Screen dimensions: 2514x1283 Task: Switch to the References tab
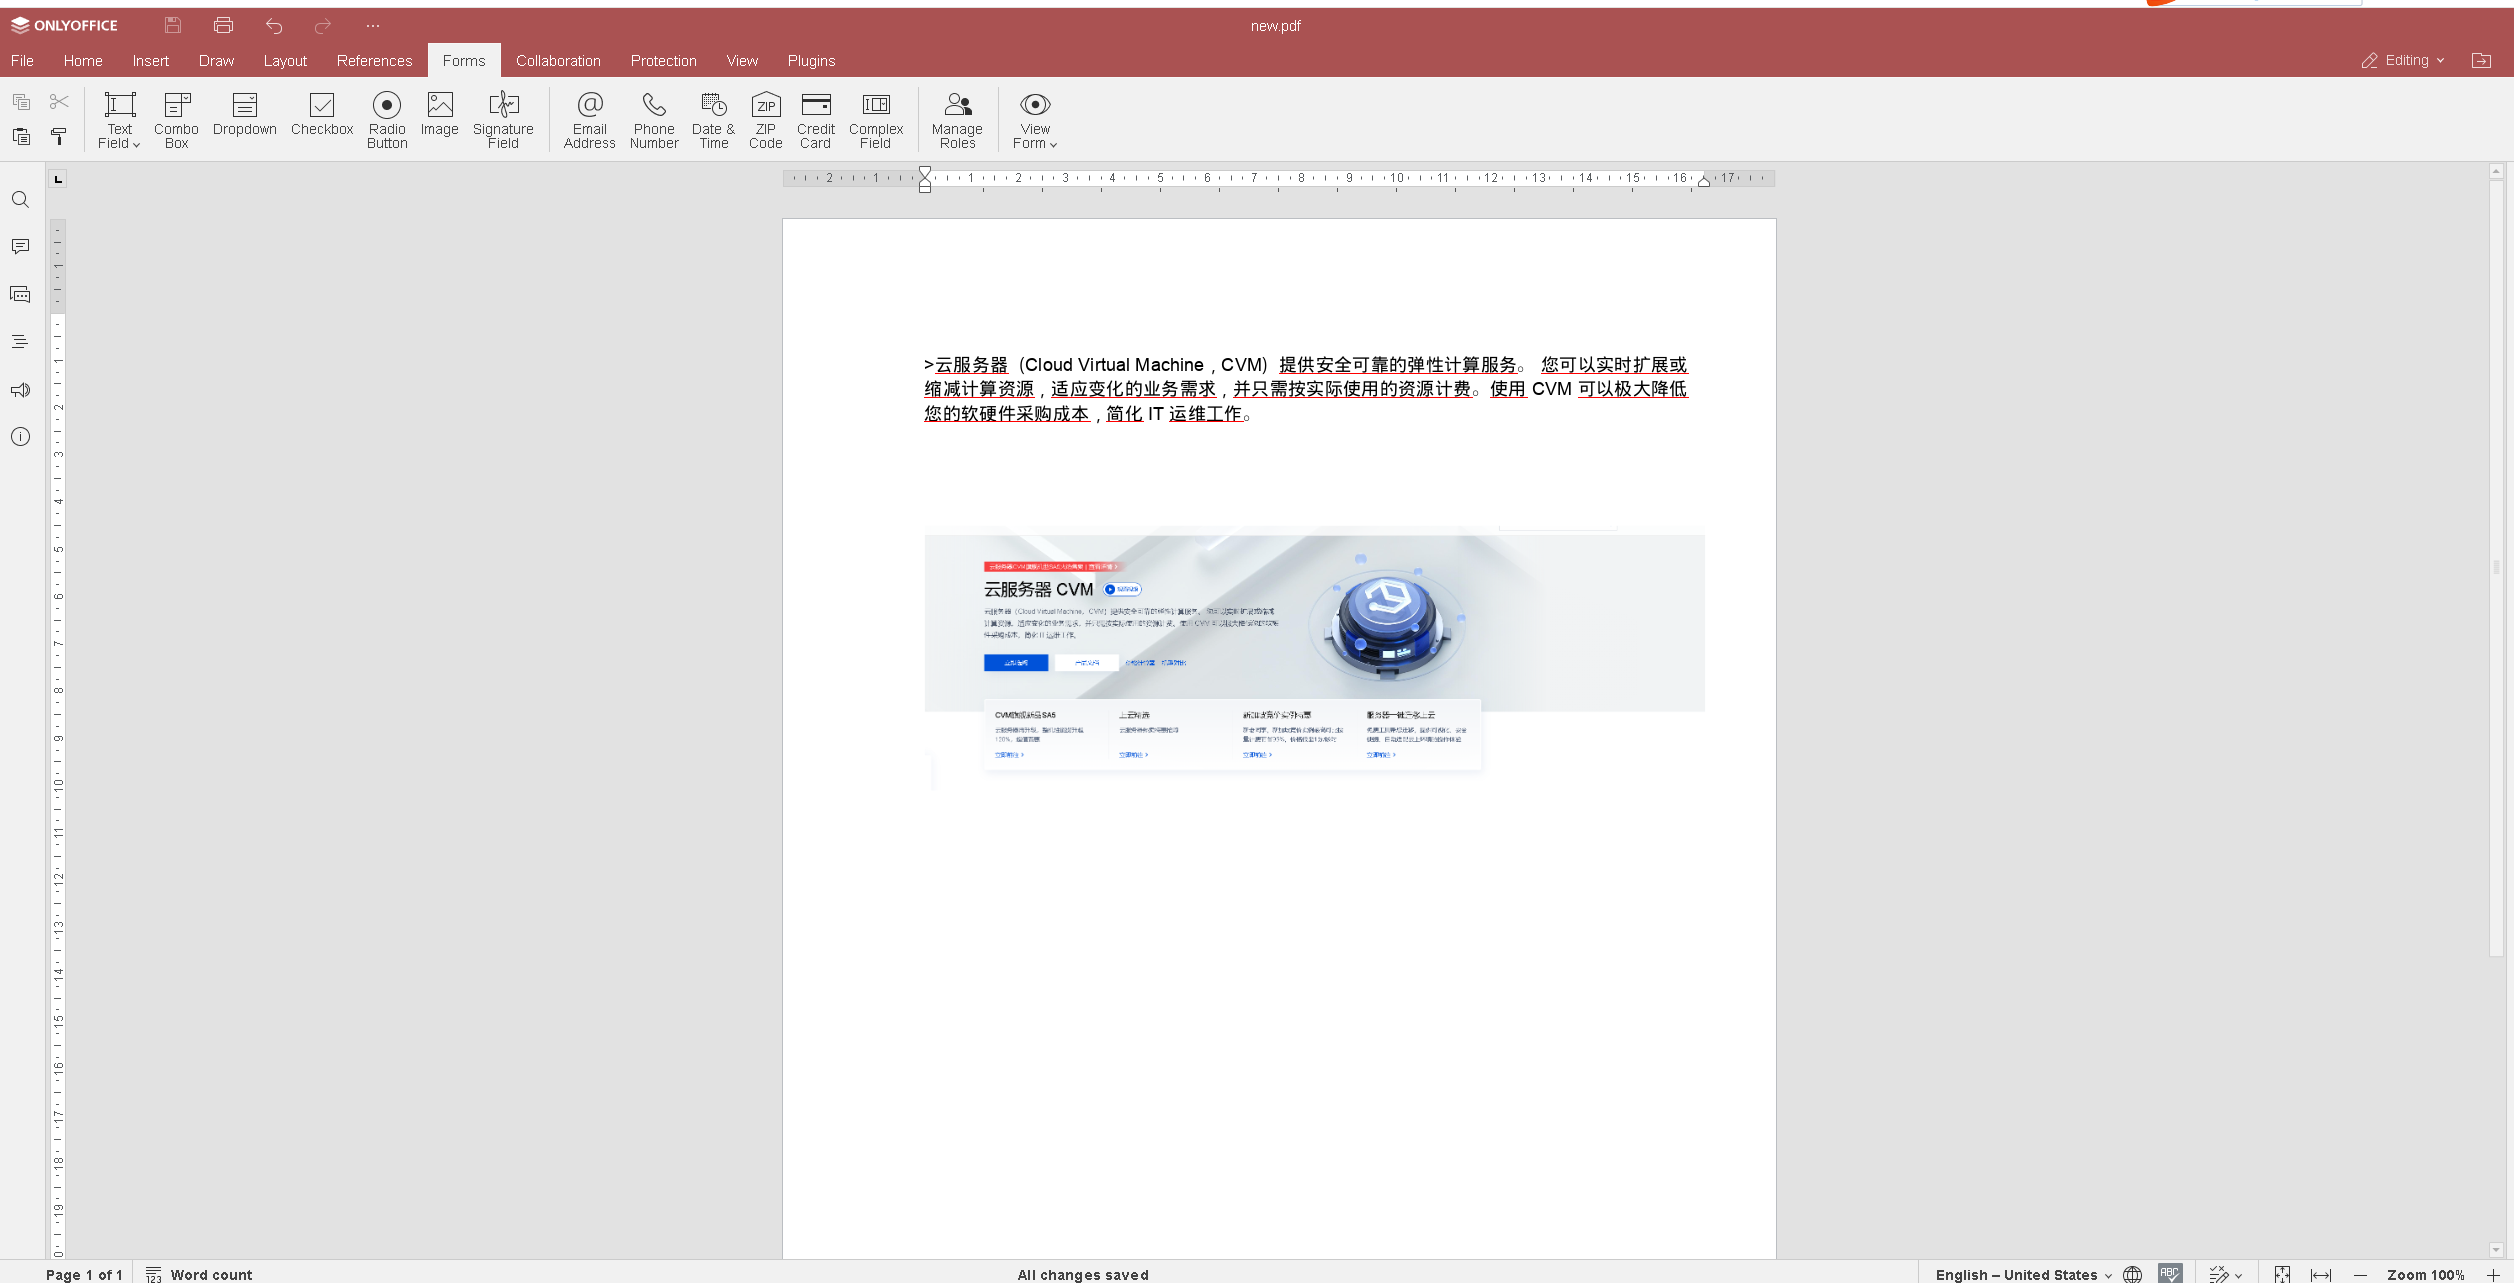click(x=374, y=61)
